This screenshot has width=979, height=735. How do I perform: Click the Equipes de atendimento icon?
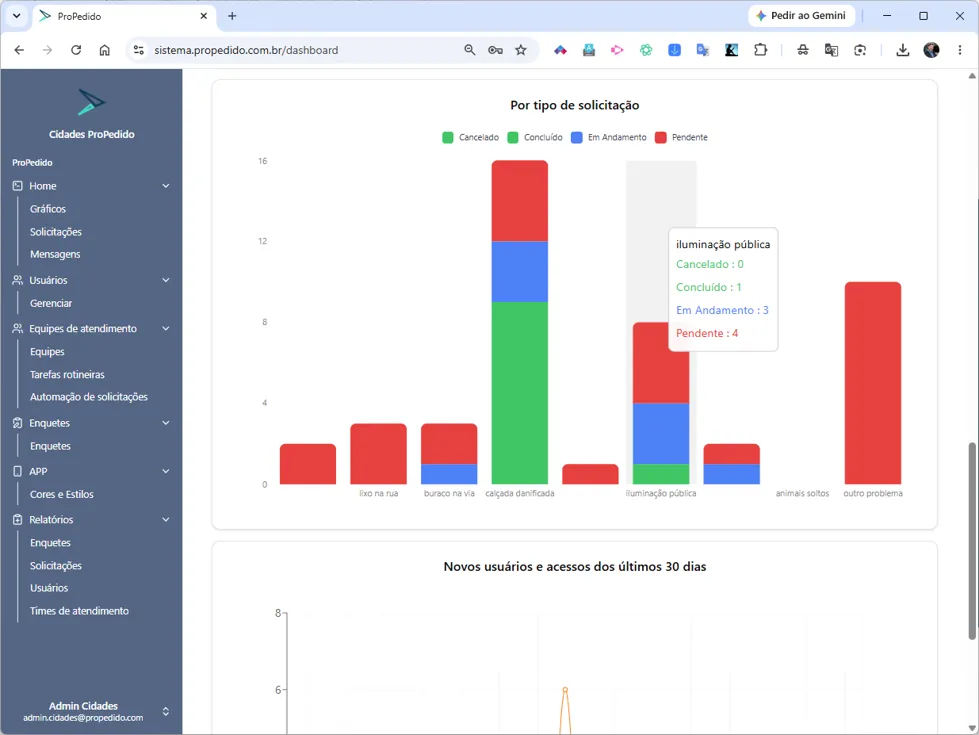pyautogui.click(x=17, y=328)
